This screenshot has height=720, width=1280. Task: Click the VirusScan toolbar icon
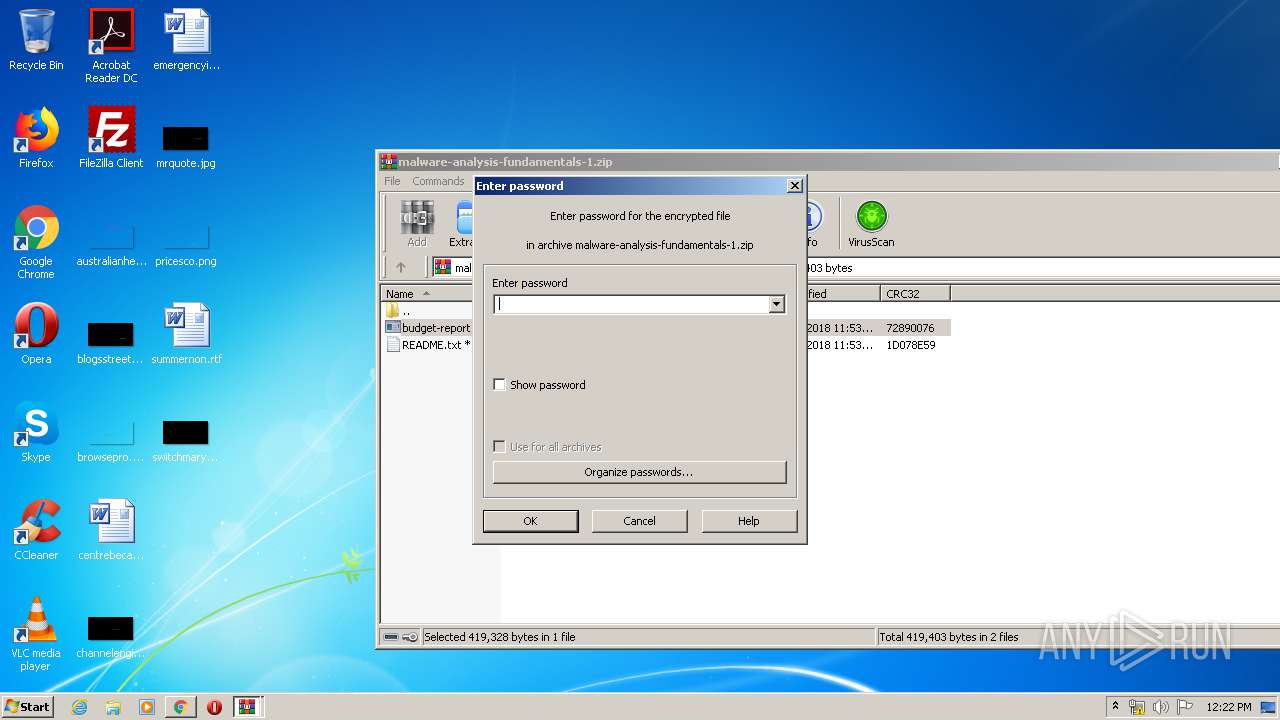[871, 224]
